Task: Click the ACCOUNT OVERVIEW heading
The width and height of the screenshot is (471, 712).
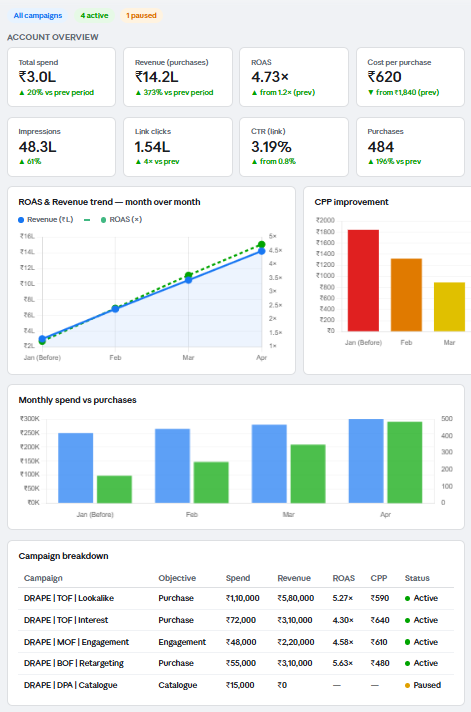Action: pos(53,37)
